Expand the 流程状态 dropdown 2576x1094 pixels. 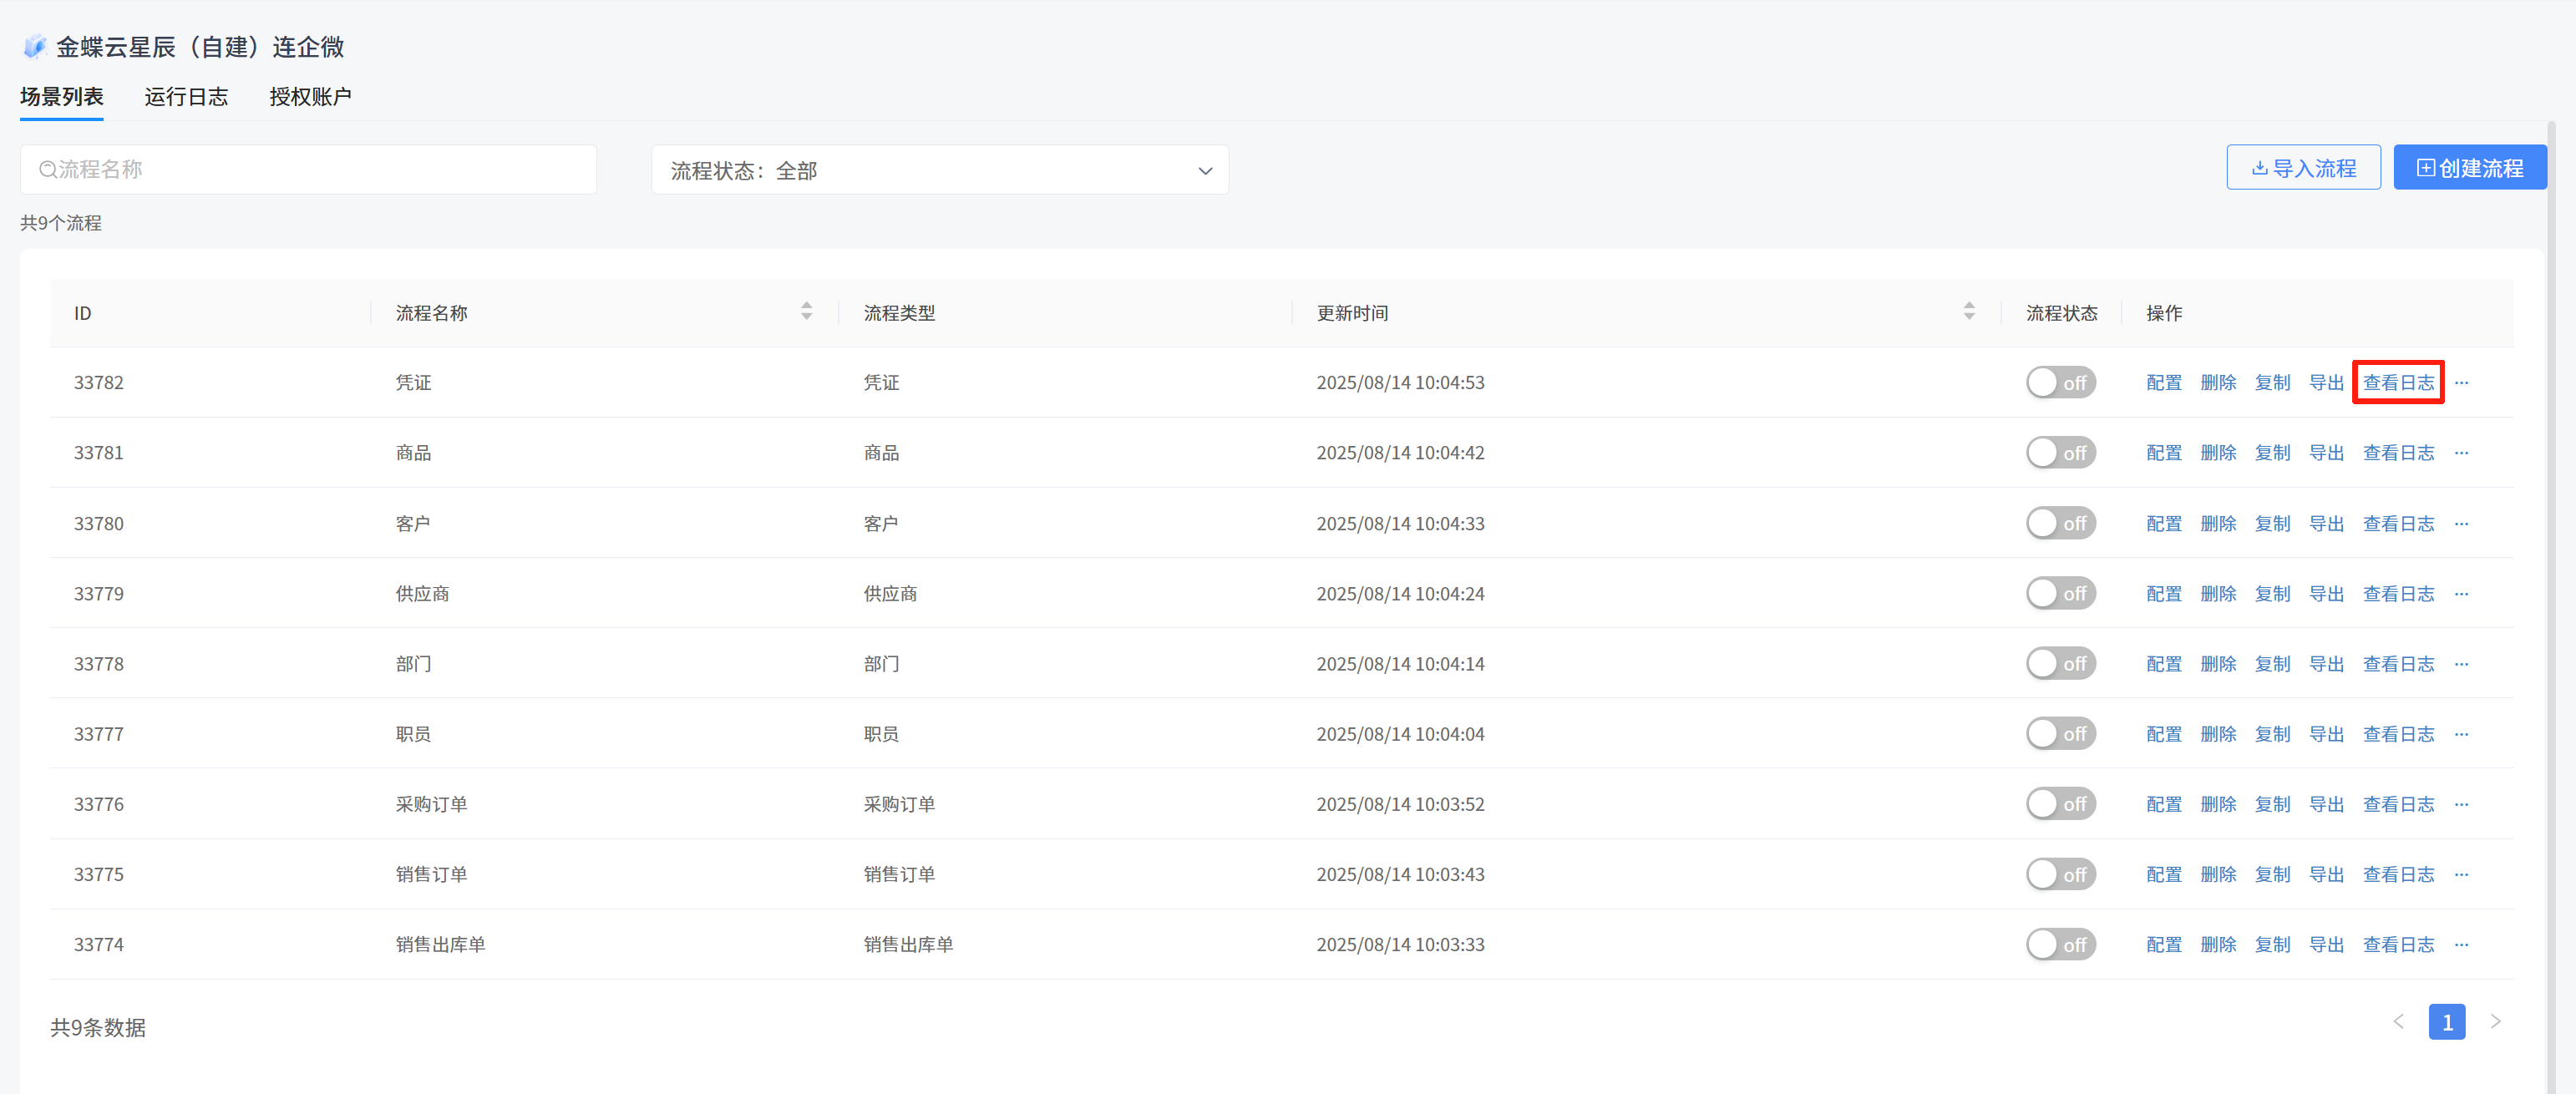click(x=939, y=171)
